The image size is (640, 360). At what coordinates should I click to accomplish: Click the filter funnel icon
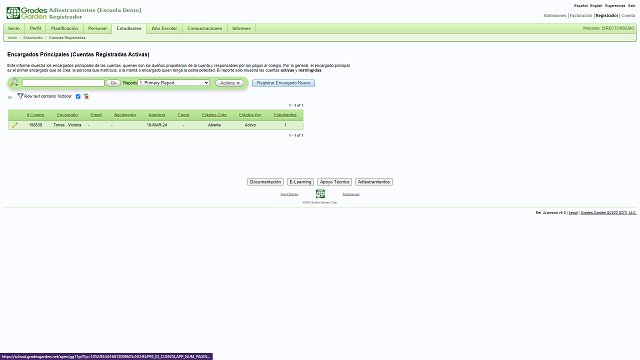coord(20,96)
